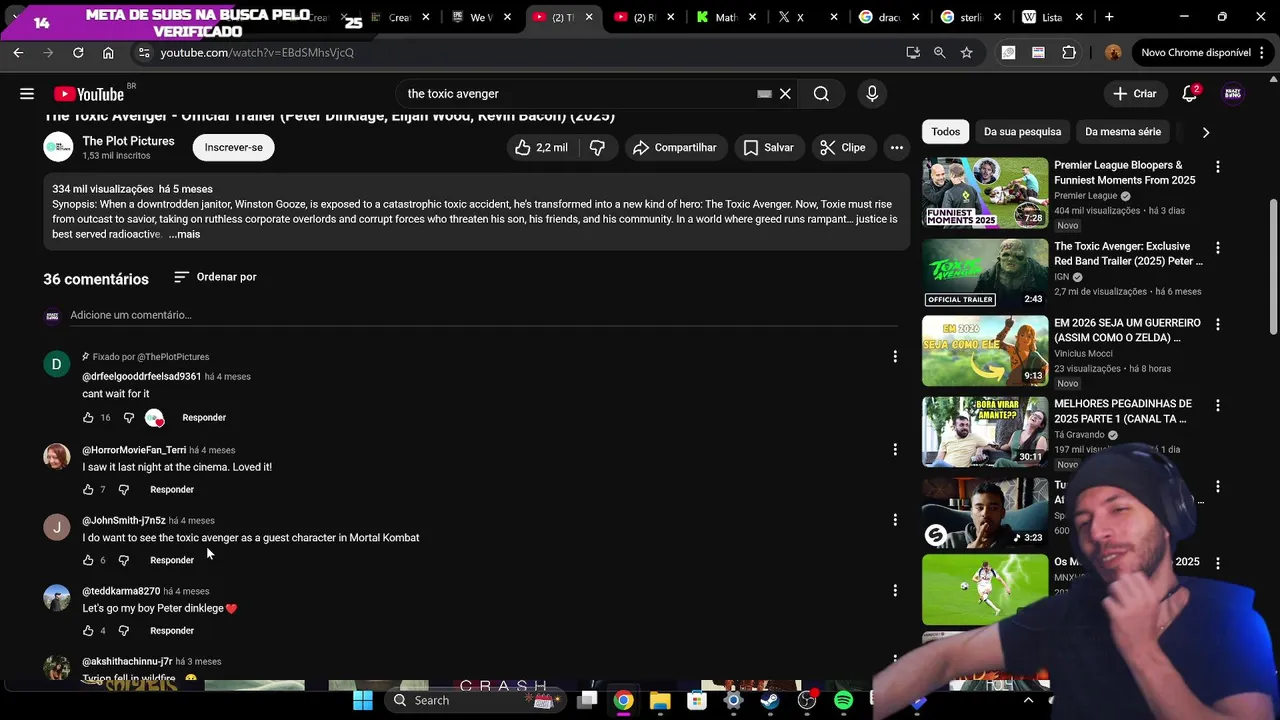The height and width of the screenshot is (720, 1280).
Task: Go to the YouTube home logo
Action: tap(90, 93)
